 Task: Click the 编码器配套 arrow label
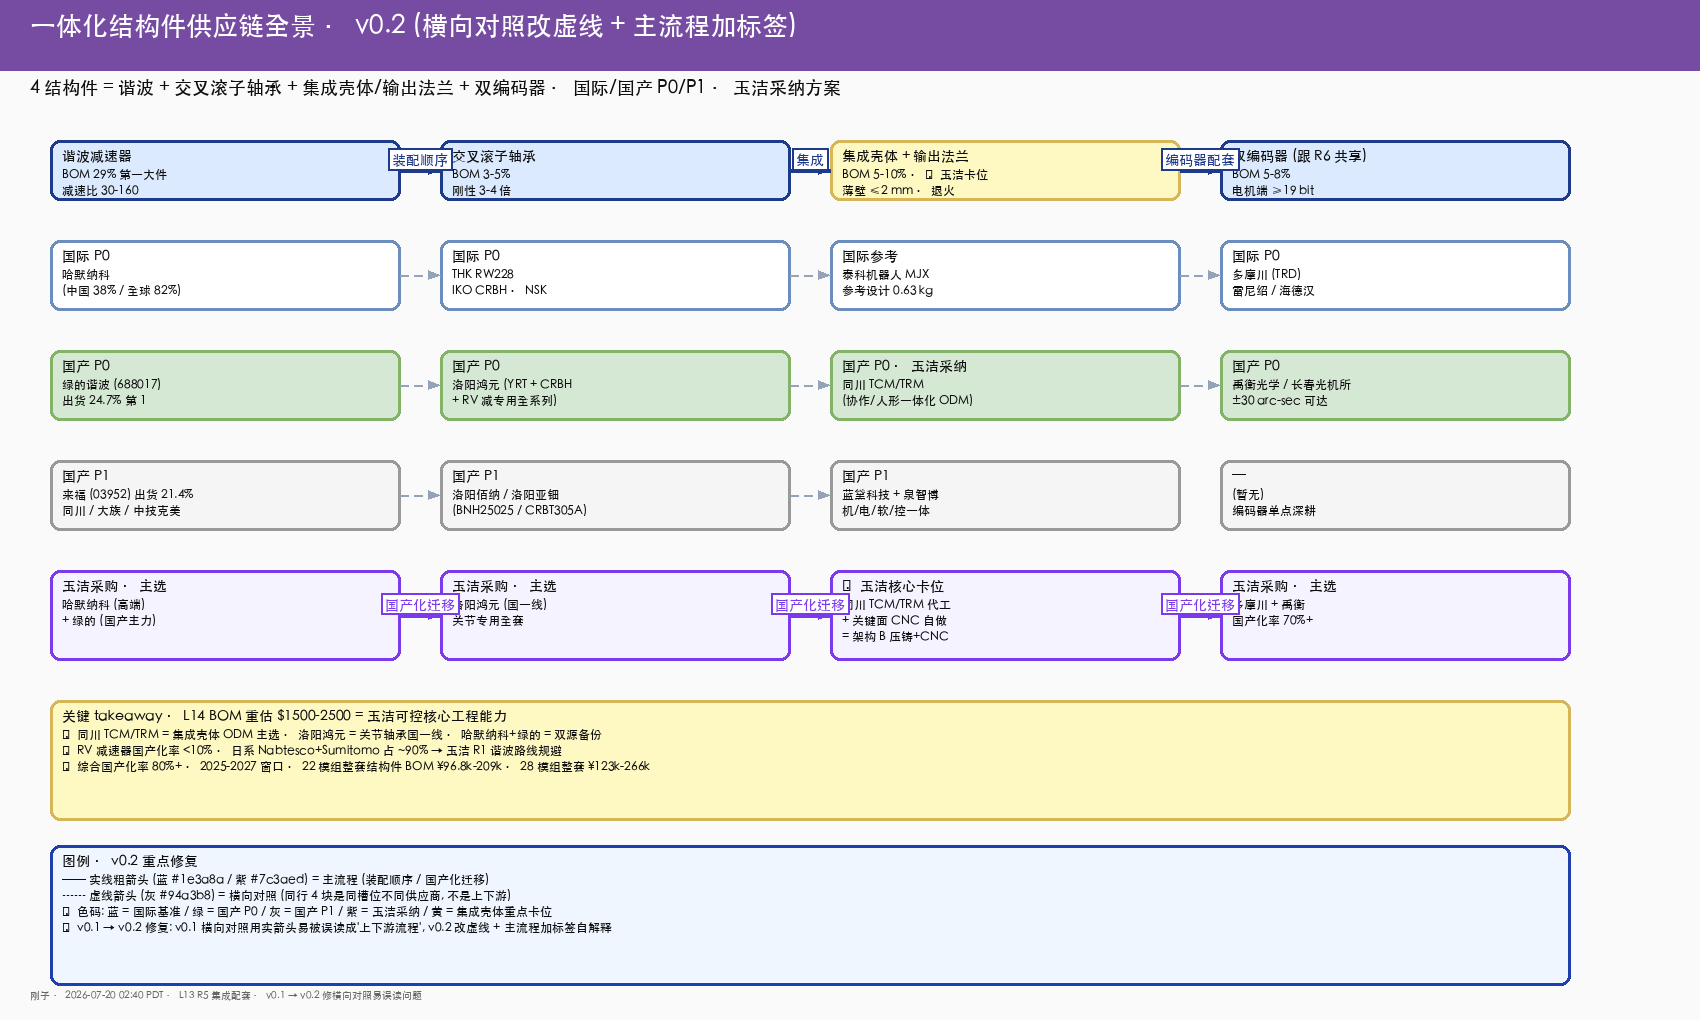point(1200,160)
